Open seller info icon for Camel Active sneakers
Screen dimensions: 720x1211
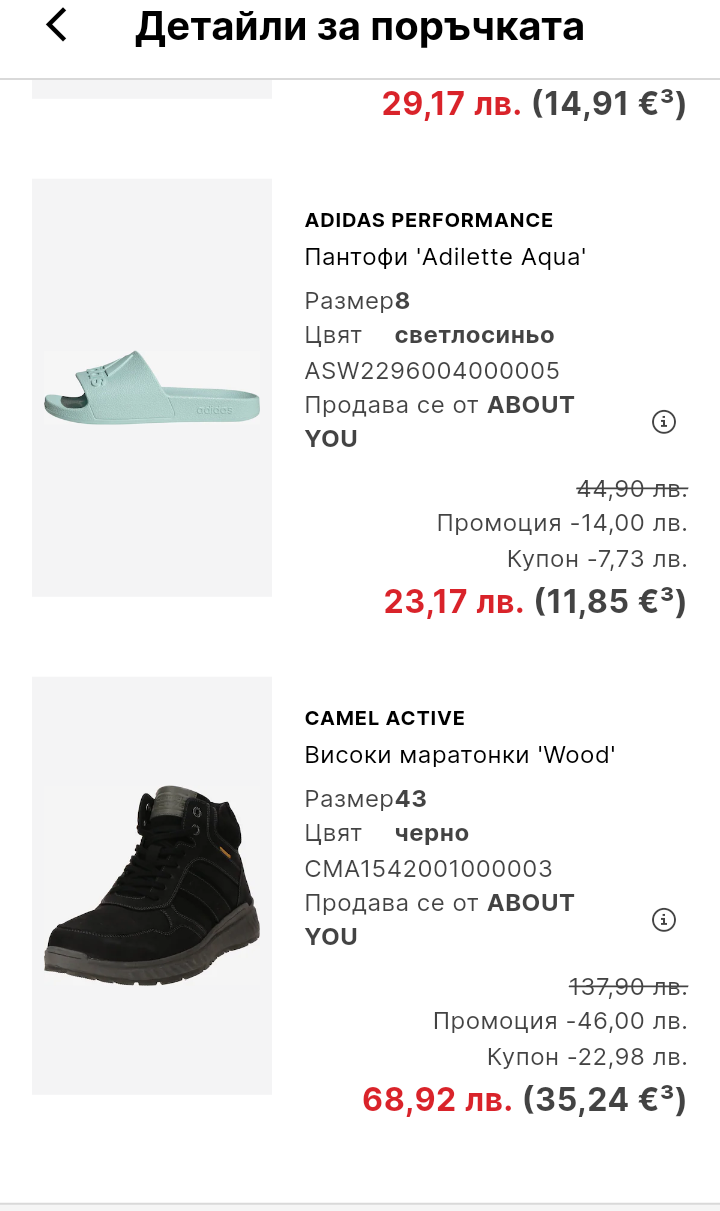664,920
